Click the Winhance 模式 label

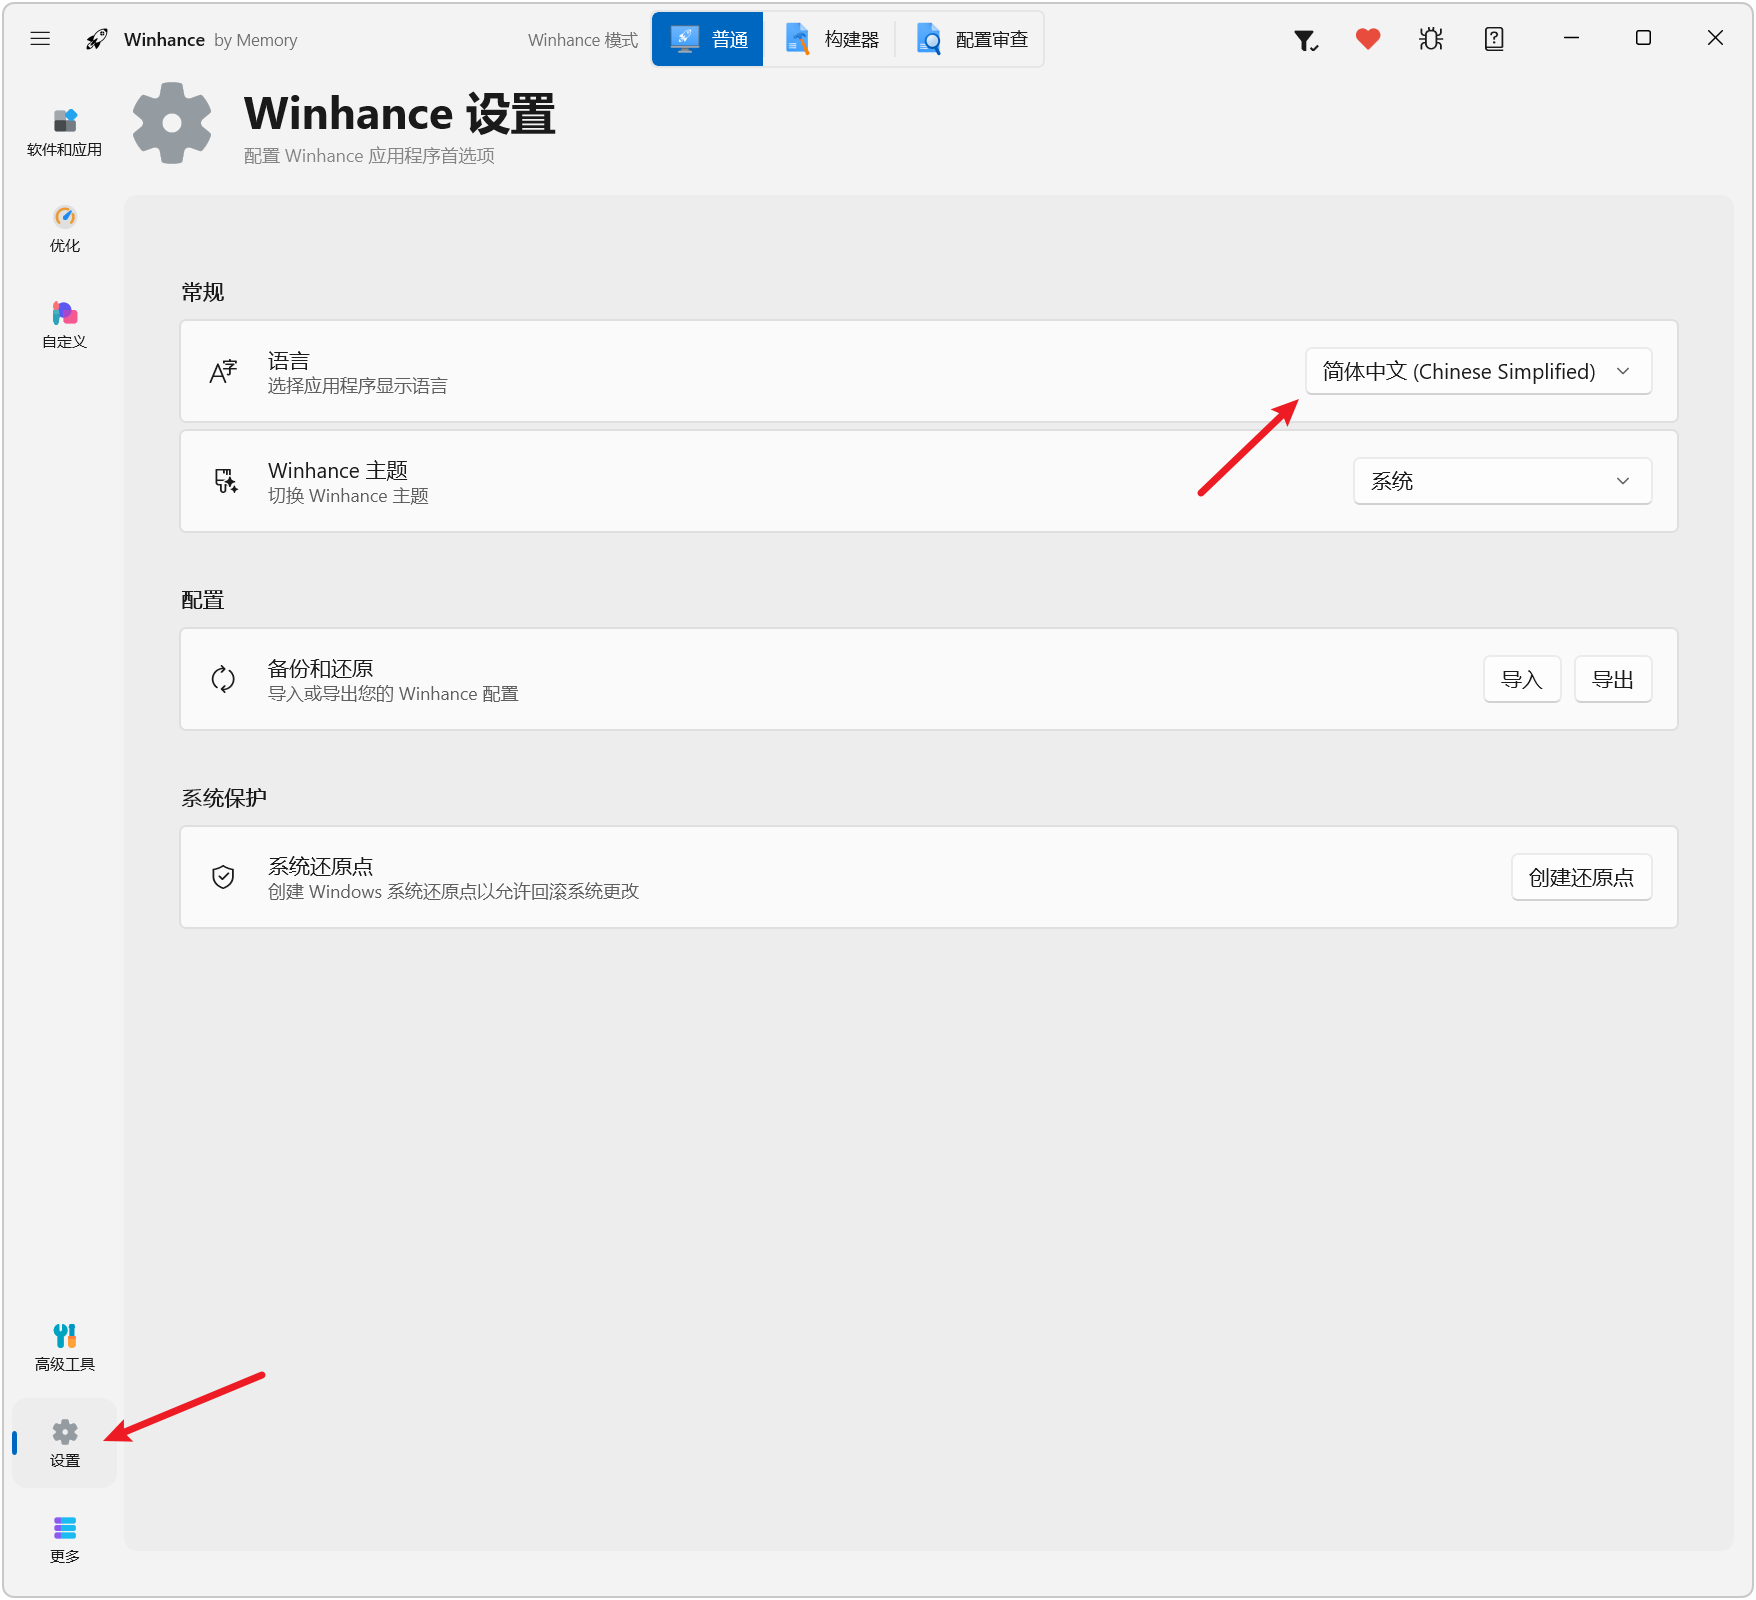583,40
